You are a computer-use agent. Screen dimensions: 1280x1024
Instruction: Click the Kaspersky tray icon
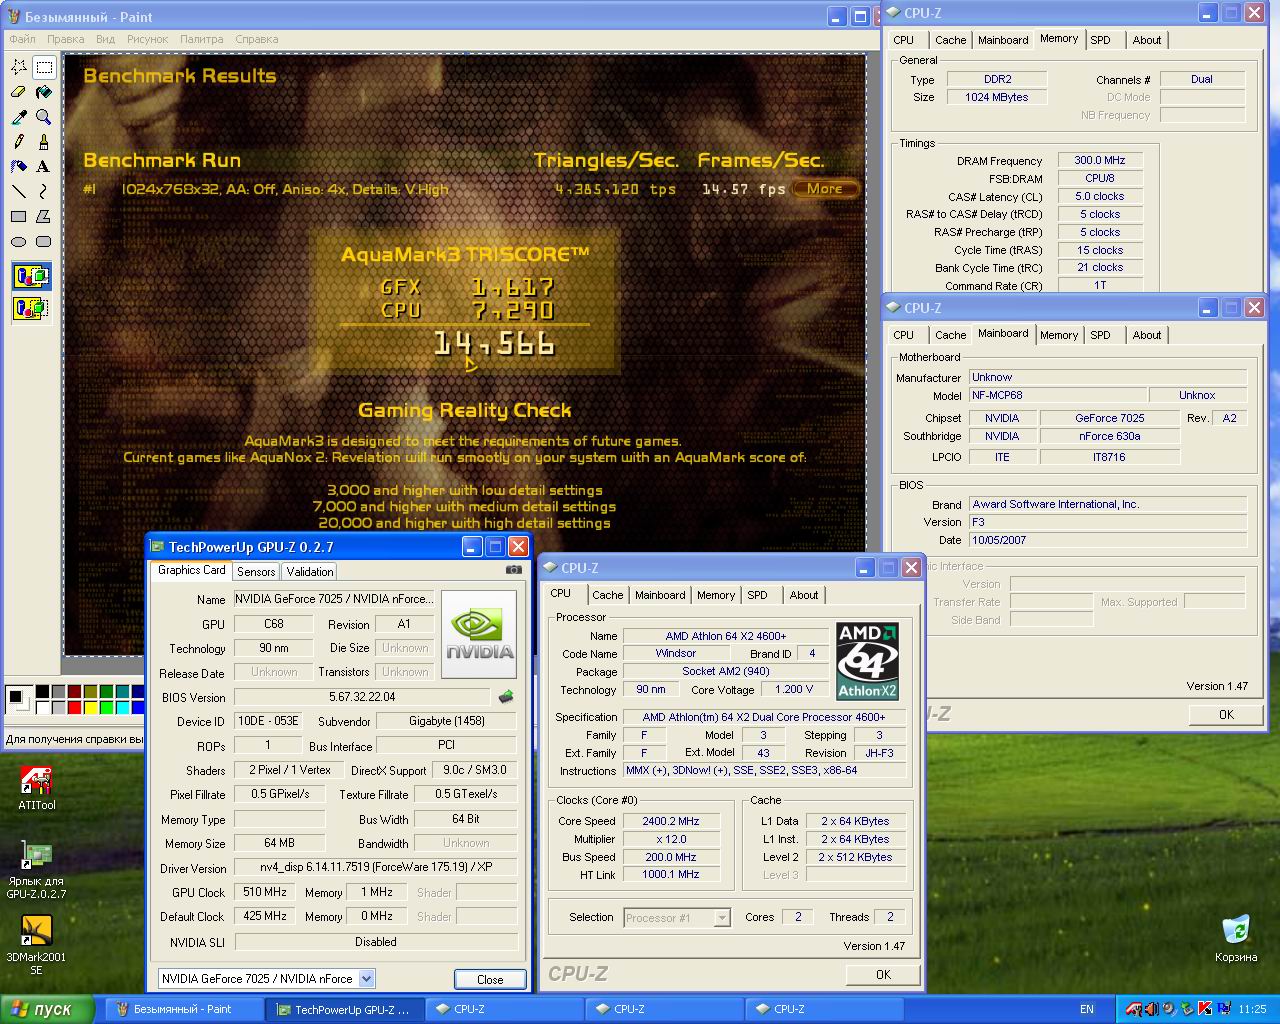pos(1204,1009)
